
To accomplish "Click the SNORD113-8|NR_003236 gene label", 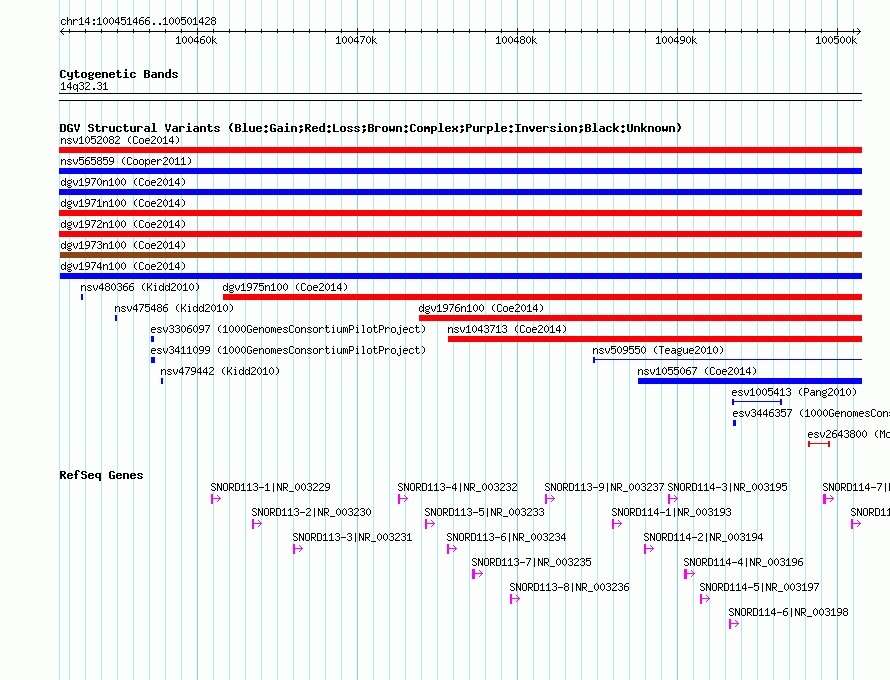I will pos(569,587).
